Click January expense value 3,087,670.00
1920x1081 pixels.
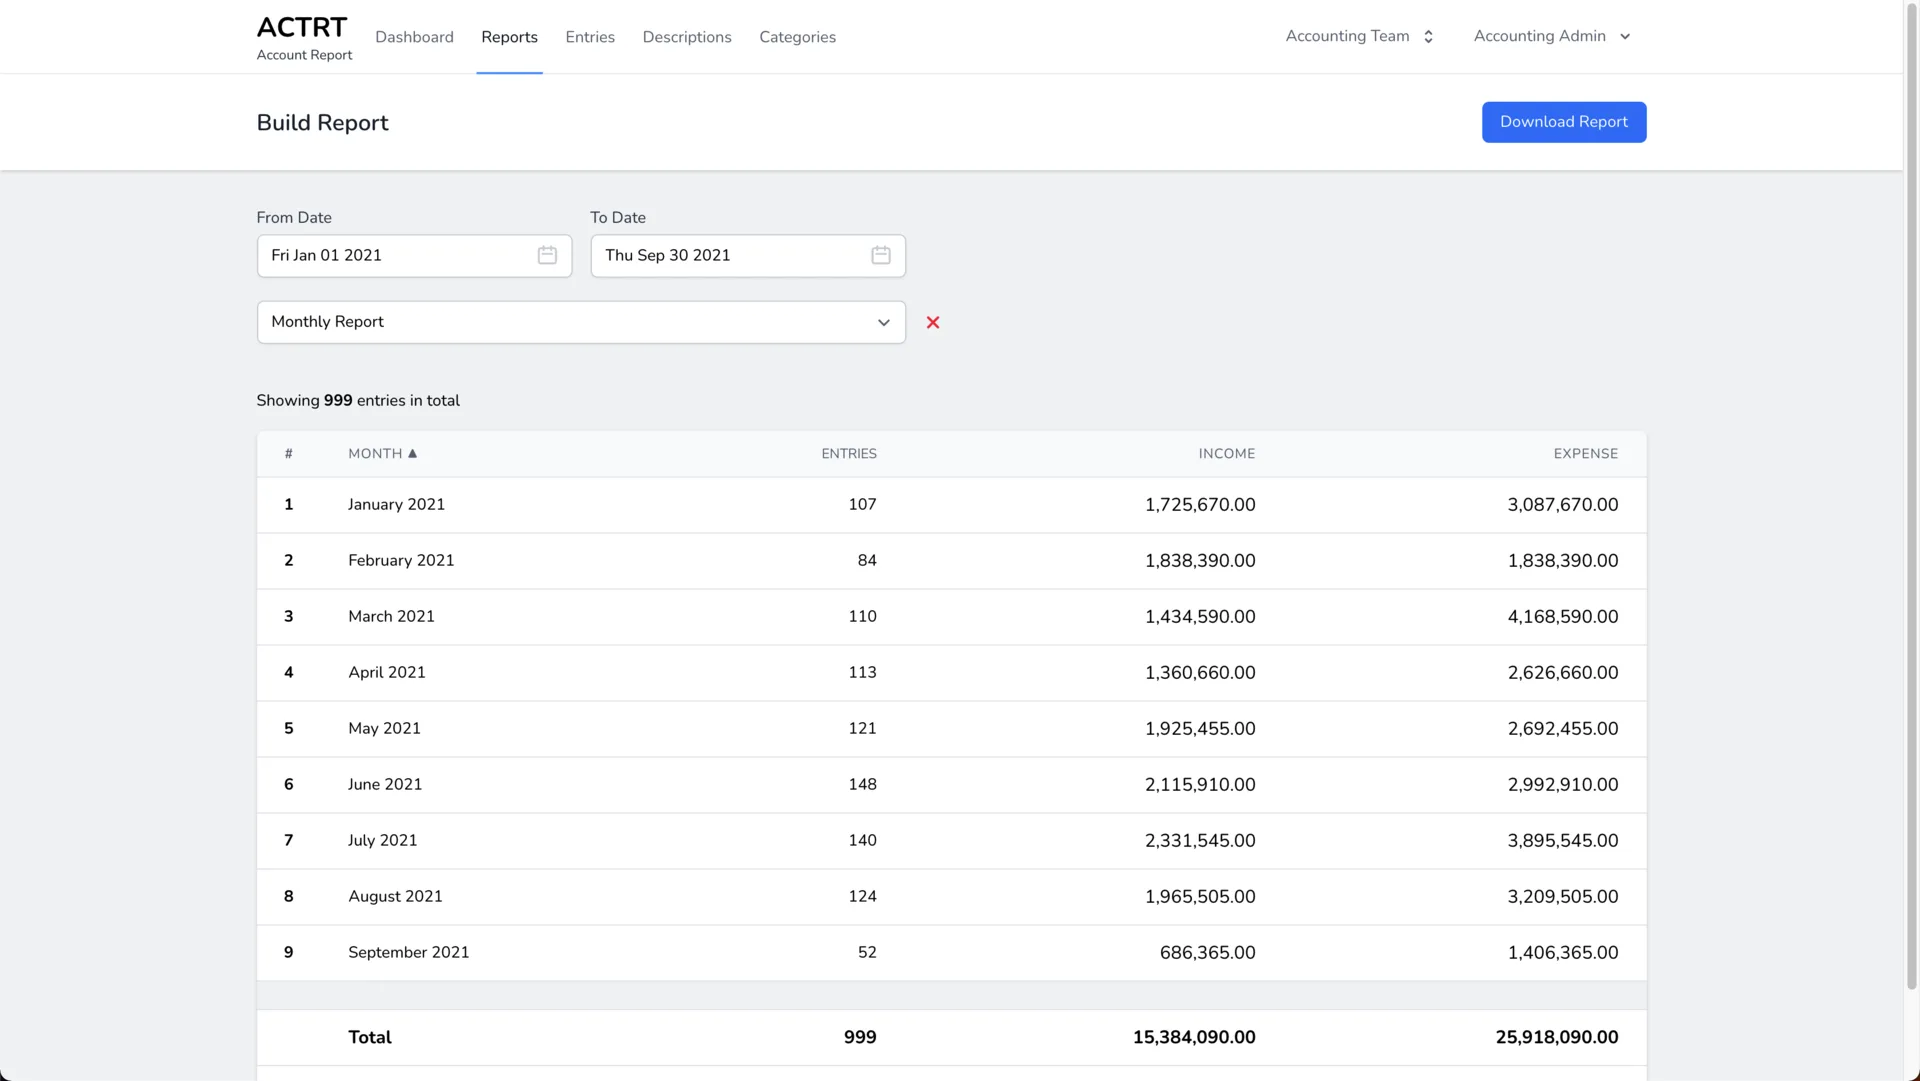pos(1563,505)
